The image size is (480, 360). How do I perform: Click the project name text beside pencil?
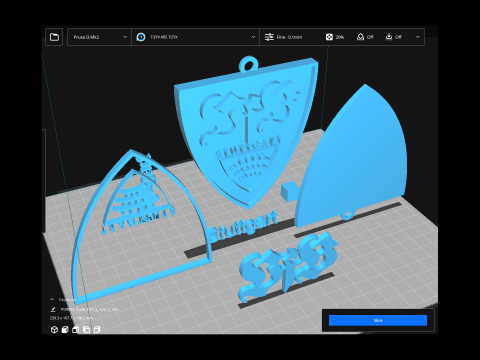(89, 310)
